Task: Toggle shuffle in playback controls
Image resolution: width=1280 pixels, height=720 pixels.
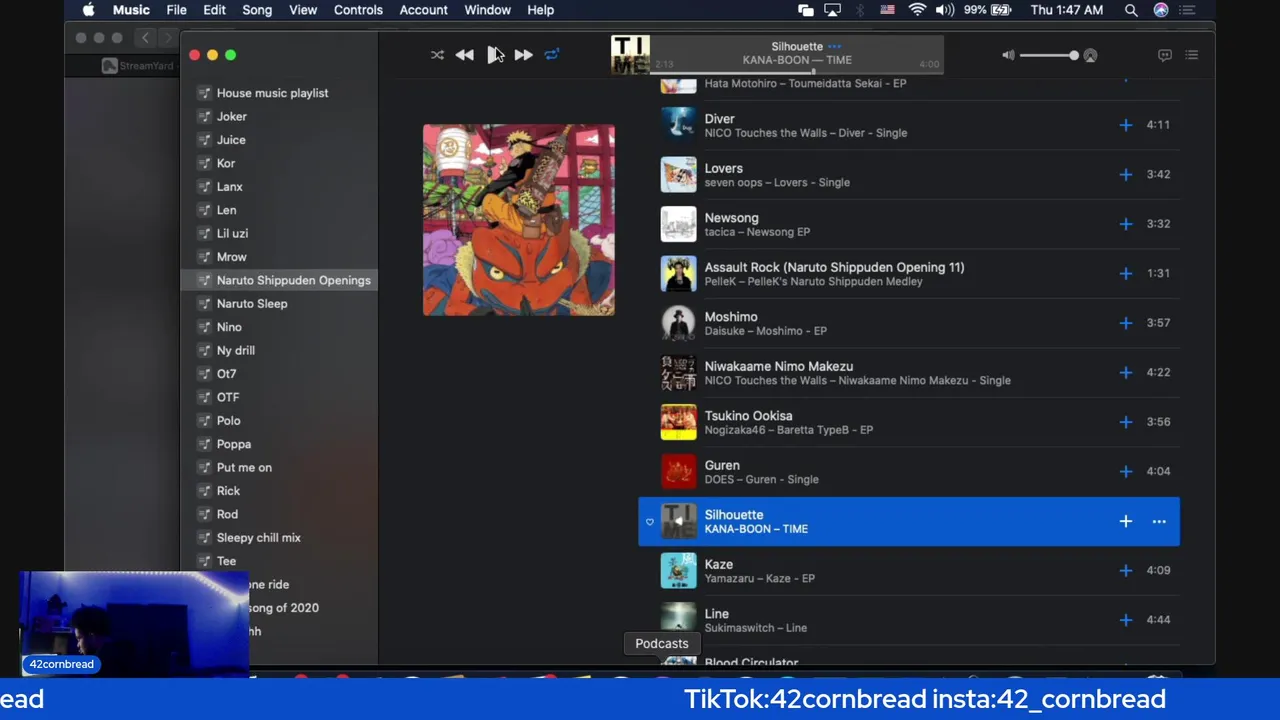Action: (x=437, y=55)
